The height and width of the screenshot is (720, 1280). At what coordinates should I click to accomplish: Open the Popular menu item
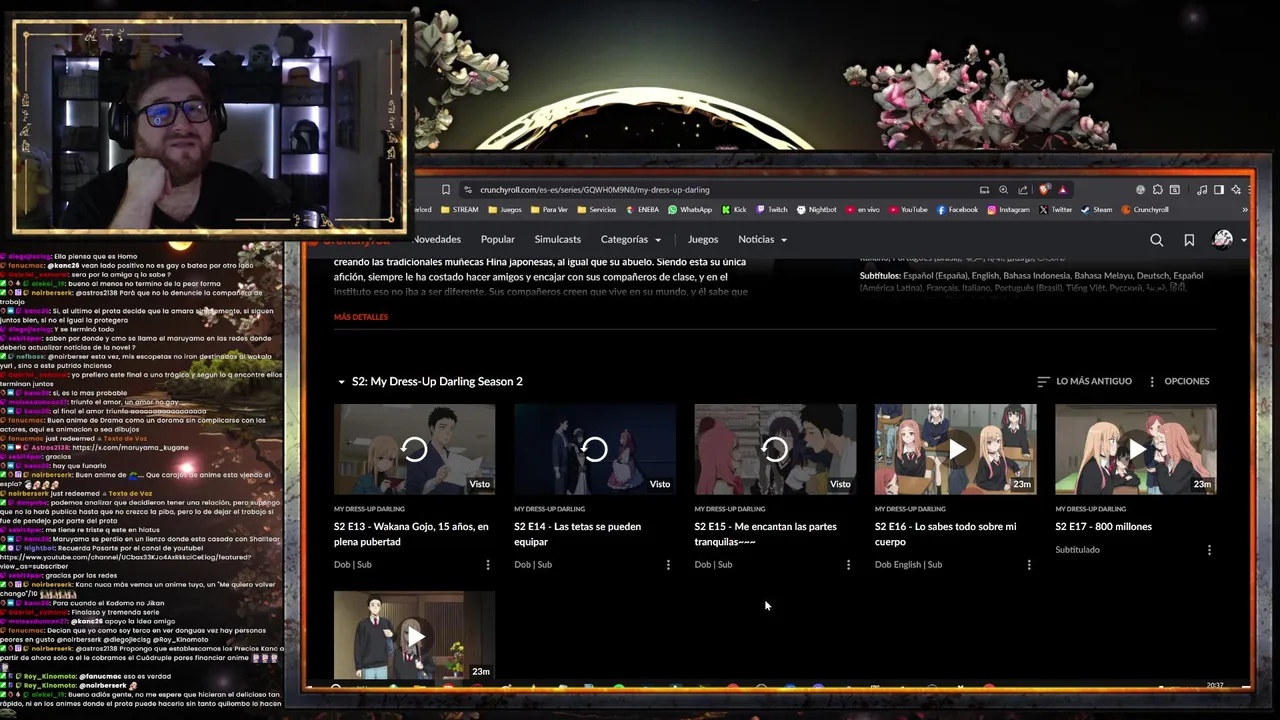497,239
